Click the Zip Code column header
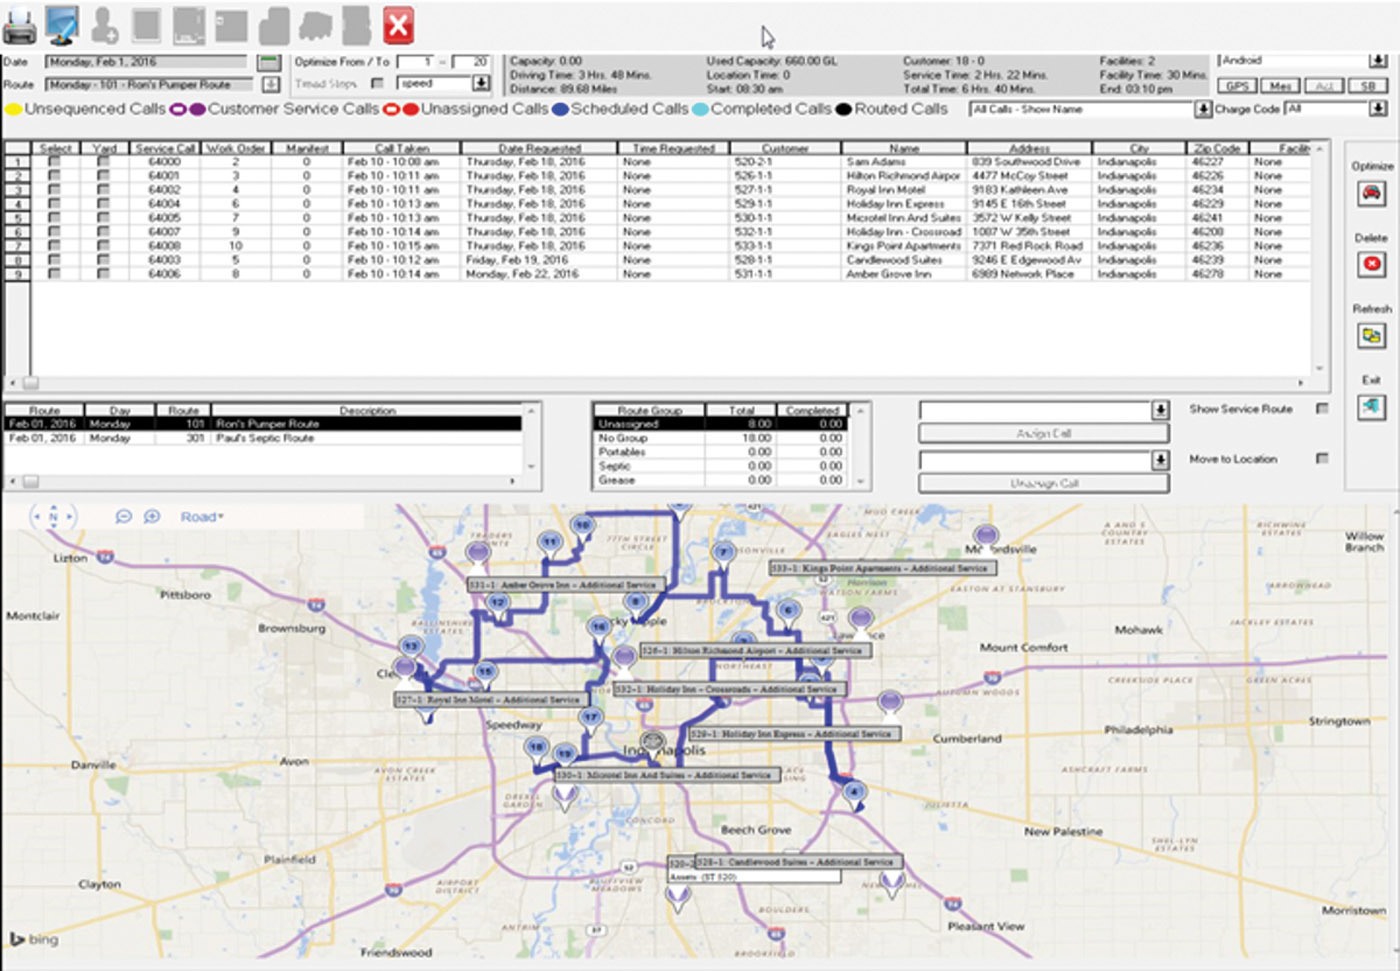Screen dimensions: 1400x971 [x=1217, y=148]
